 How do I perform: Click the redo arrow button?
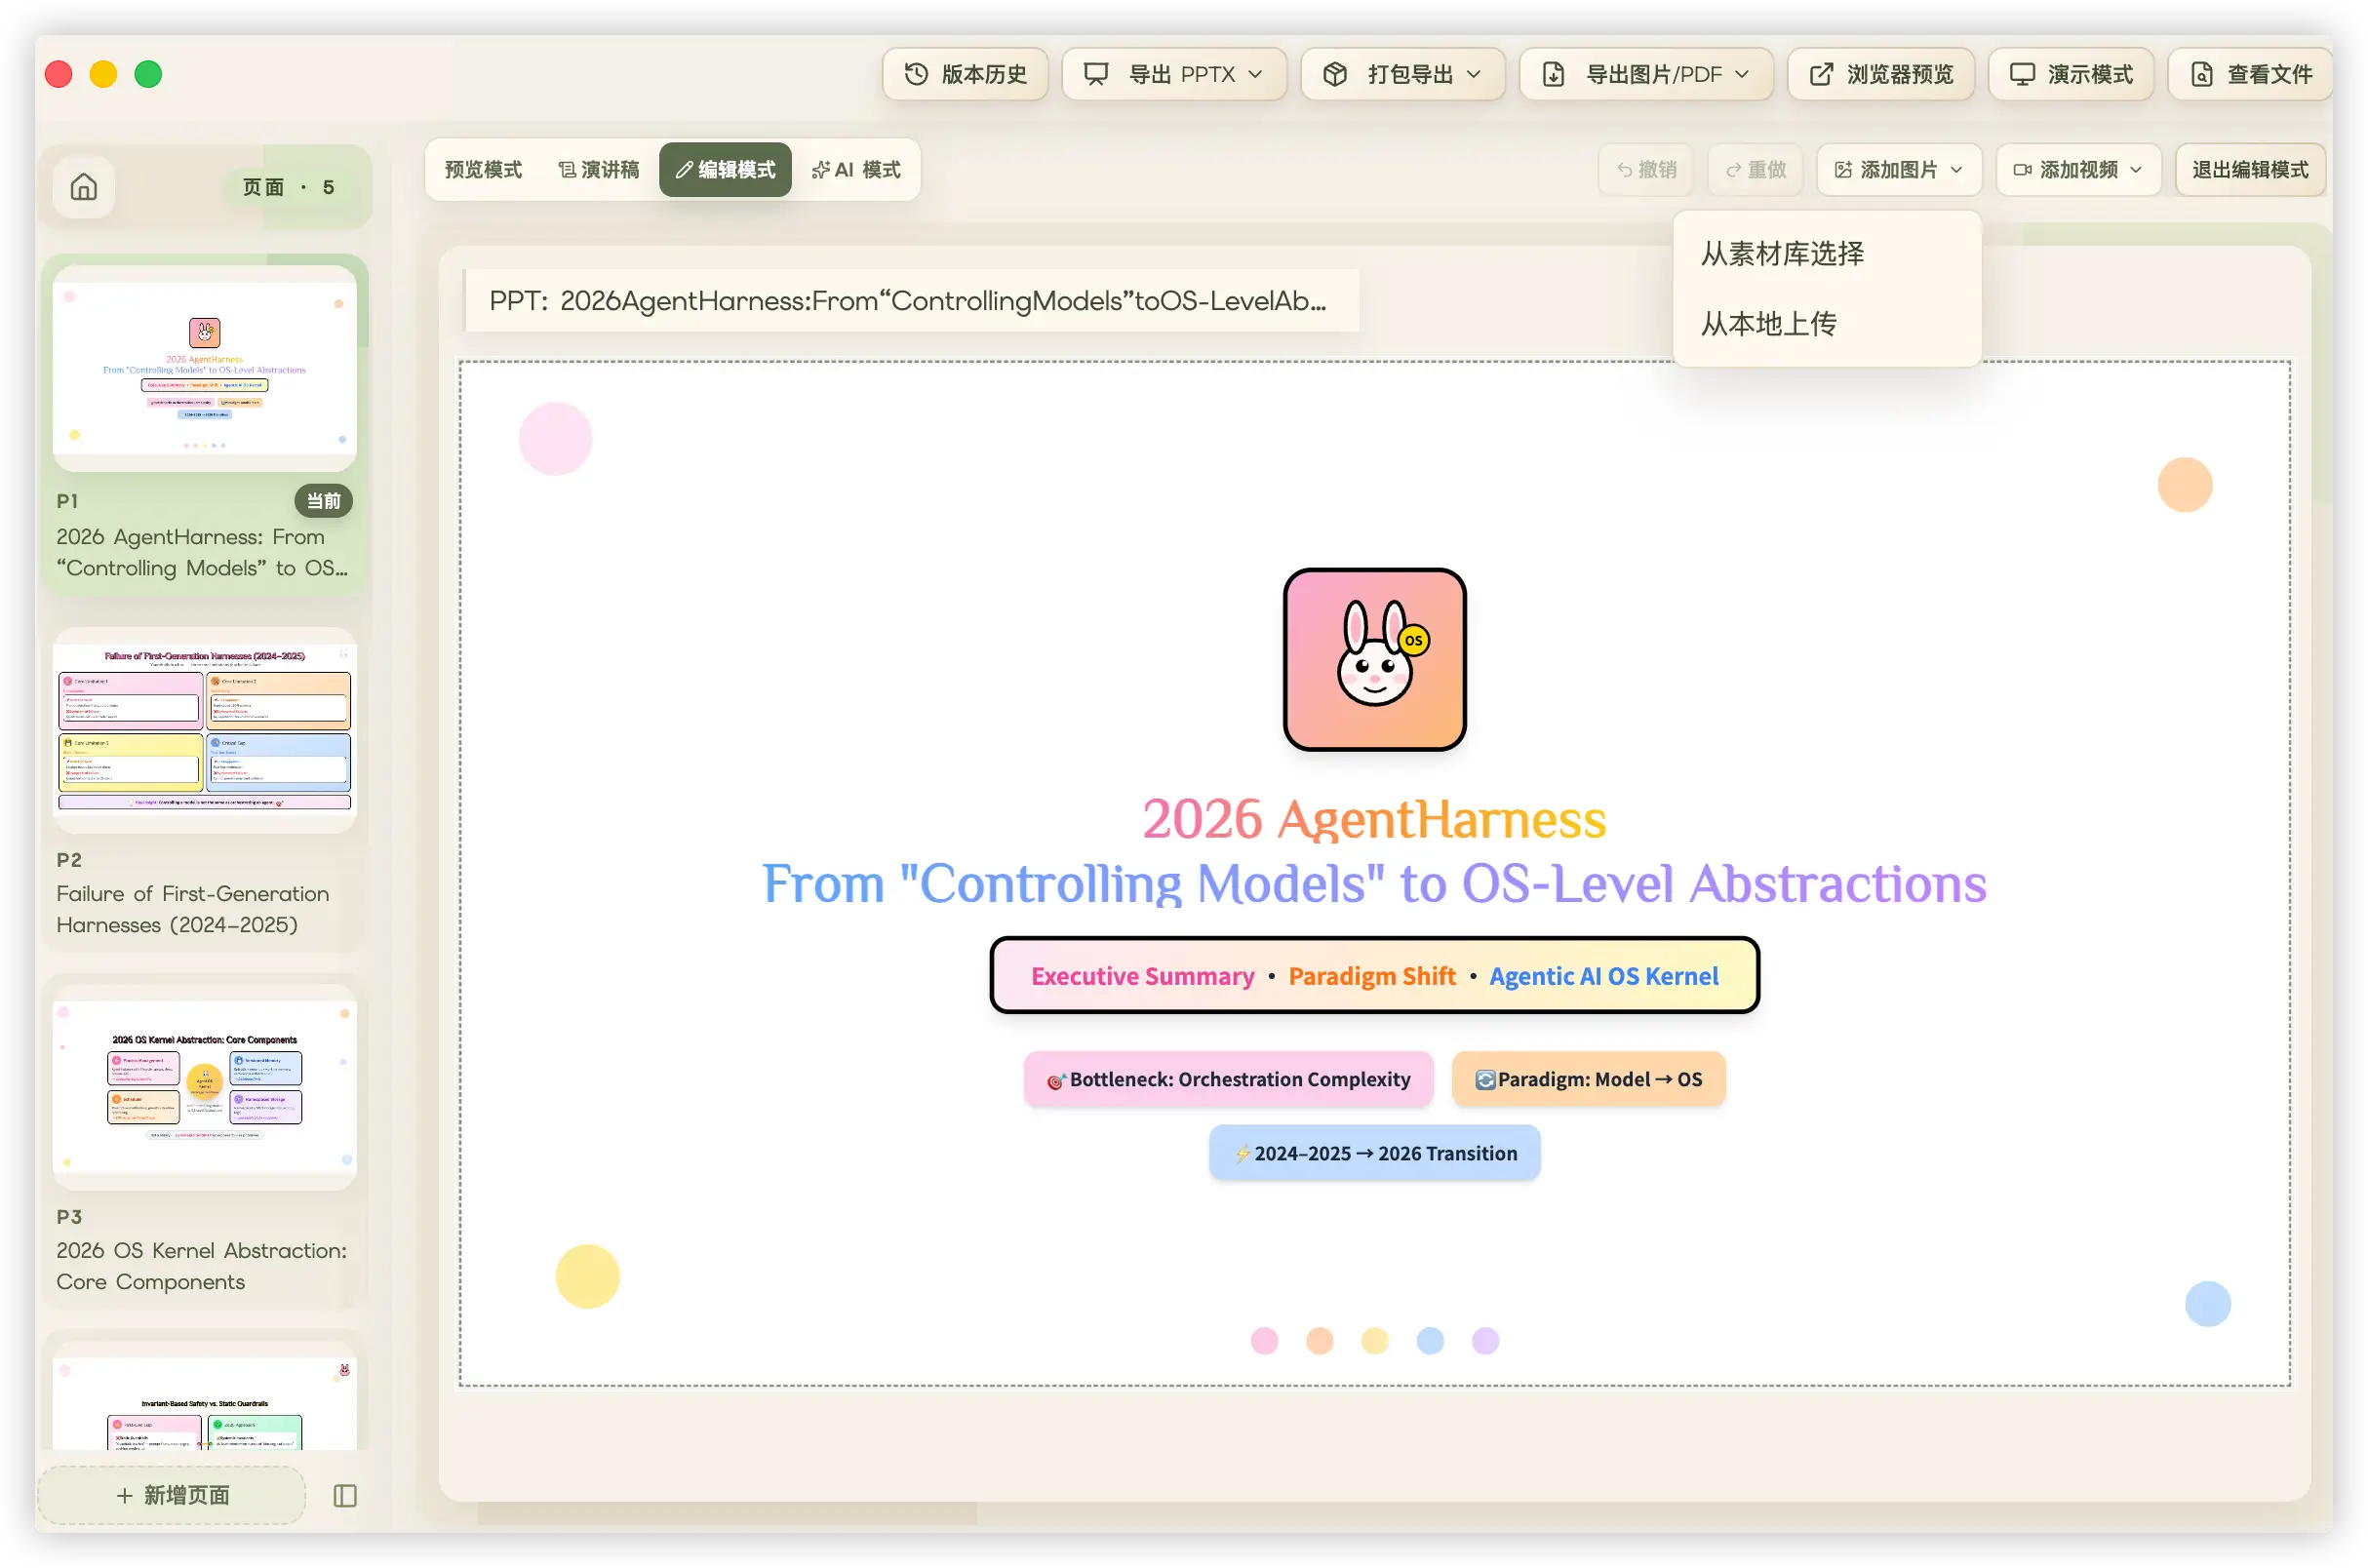tap(1755, 170)
